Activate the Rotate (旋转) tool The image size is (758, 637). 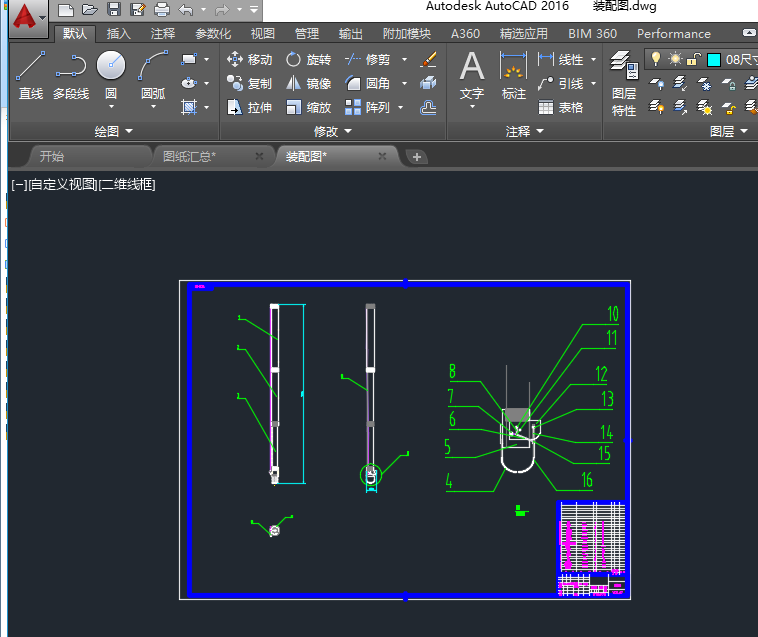click(308, 59)
